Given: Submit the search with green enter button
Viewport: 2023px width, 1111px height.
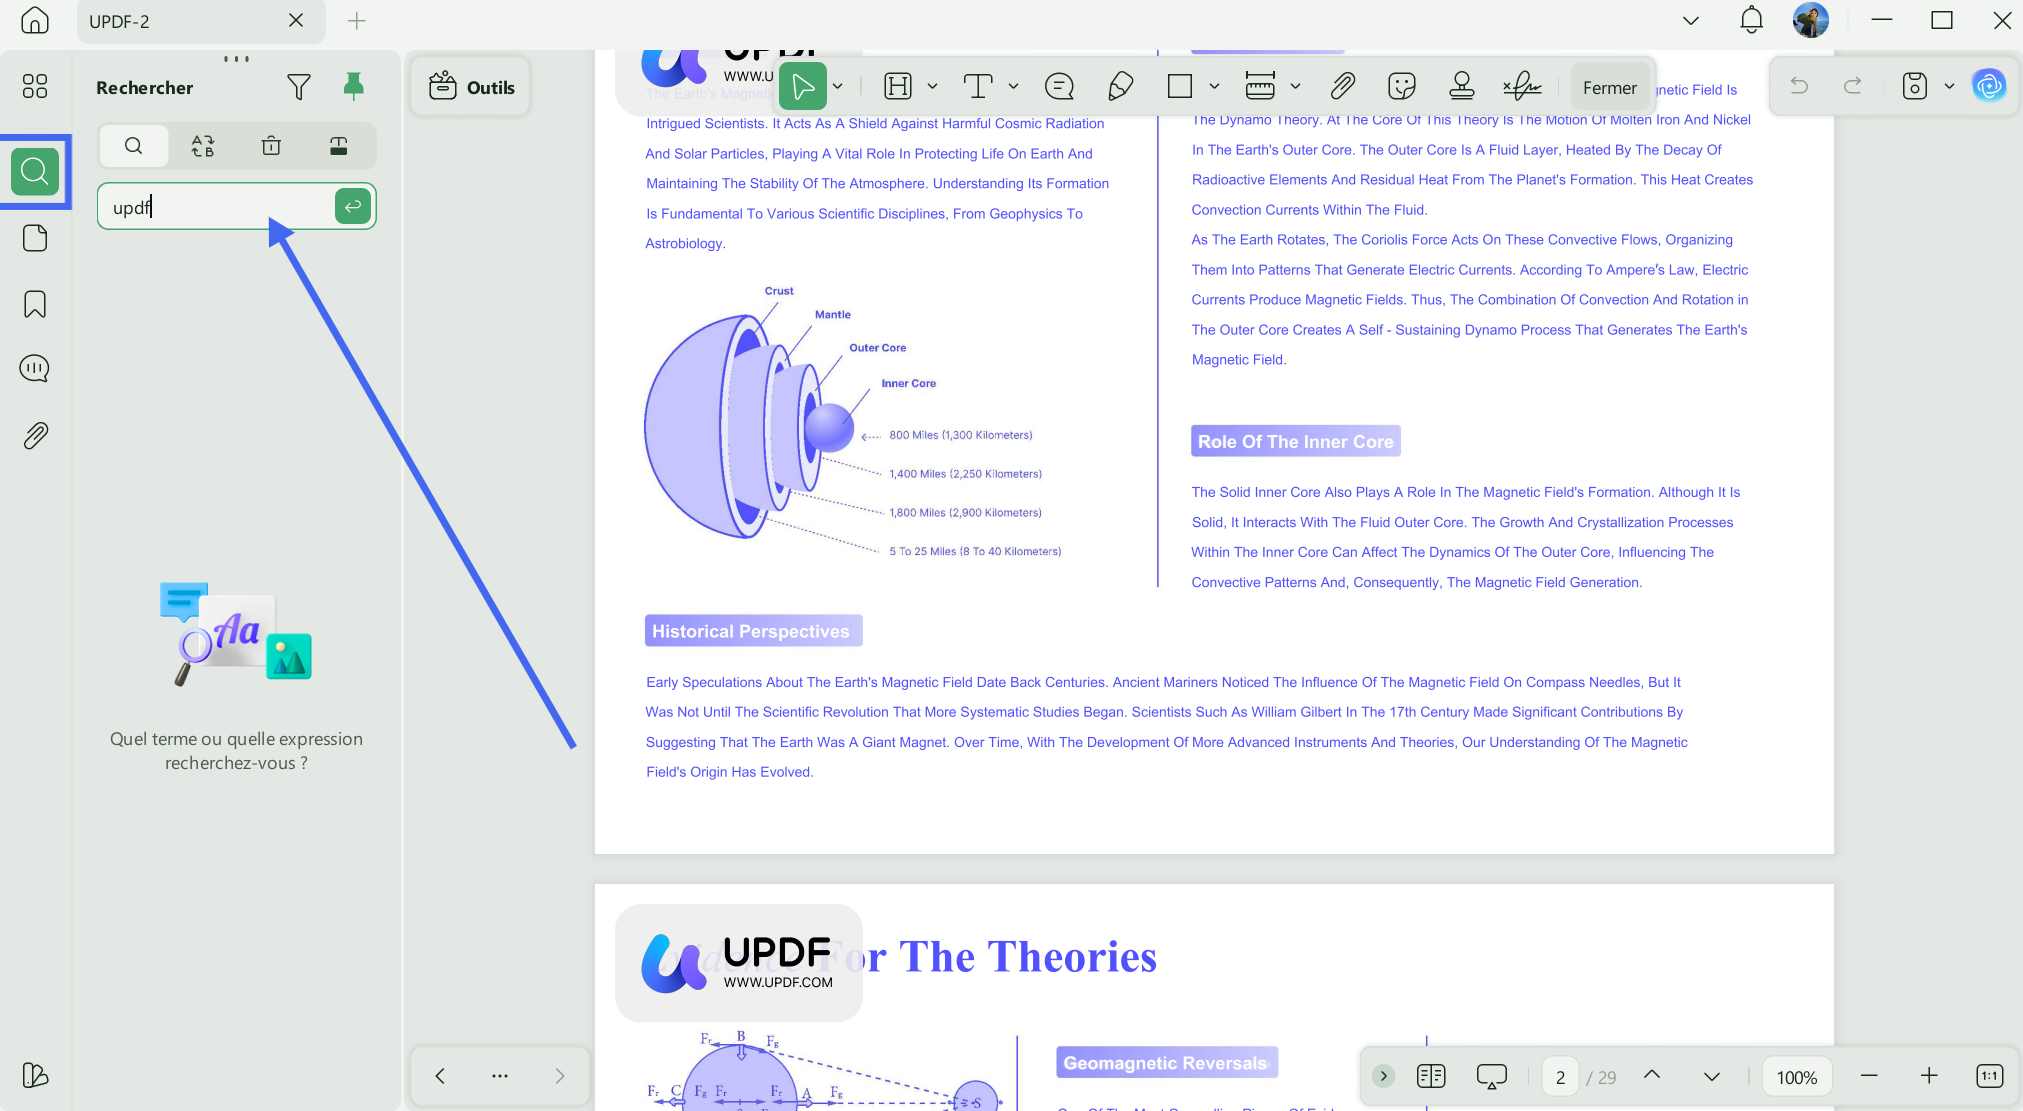Looking at the screenshot, I should pos(353,206).
